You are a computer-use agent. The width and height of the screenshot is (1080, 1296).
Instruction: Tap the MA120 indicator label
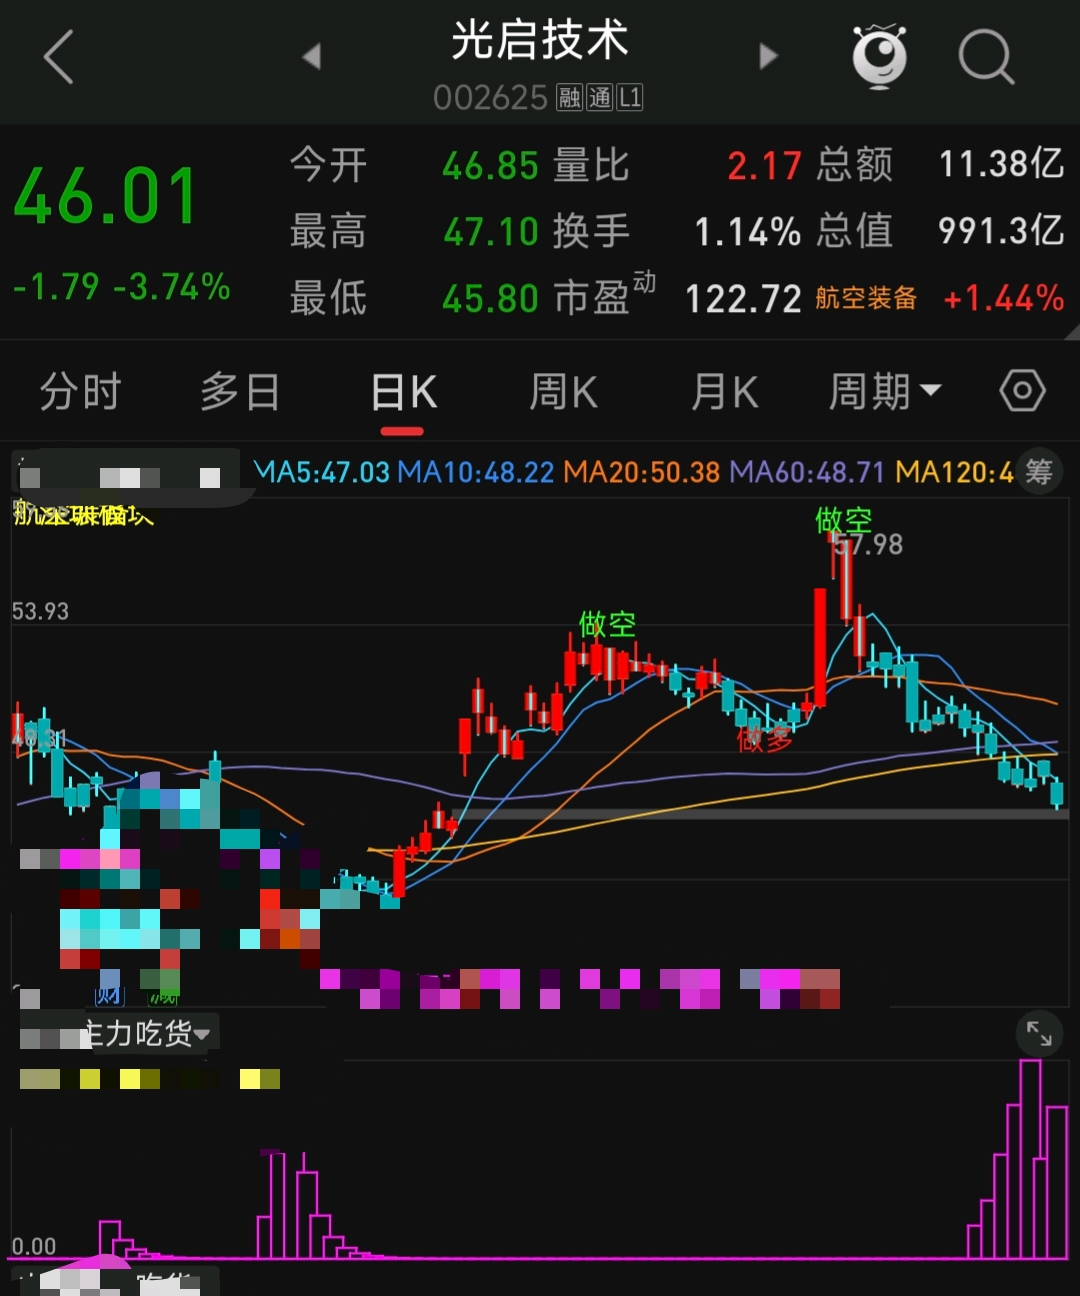point(954,472)
